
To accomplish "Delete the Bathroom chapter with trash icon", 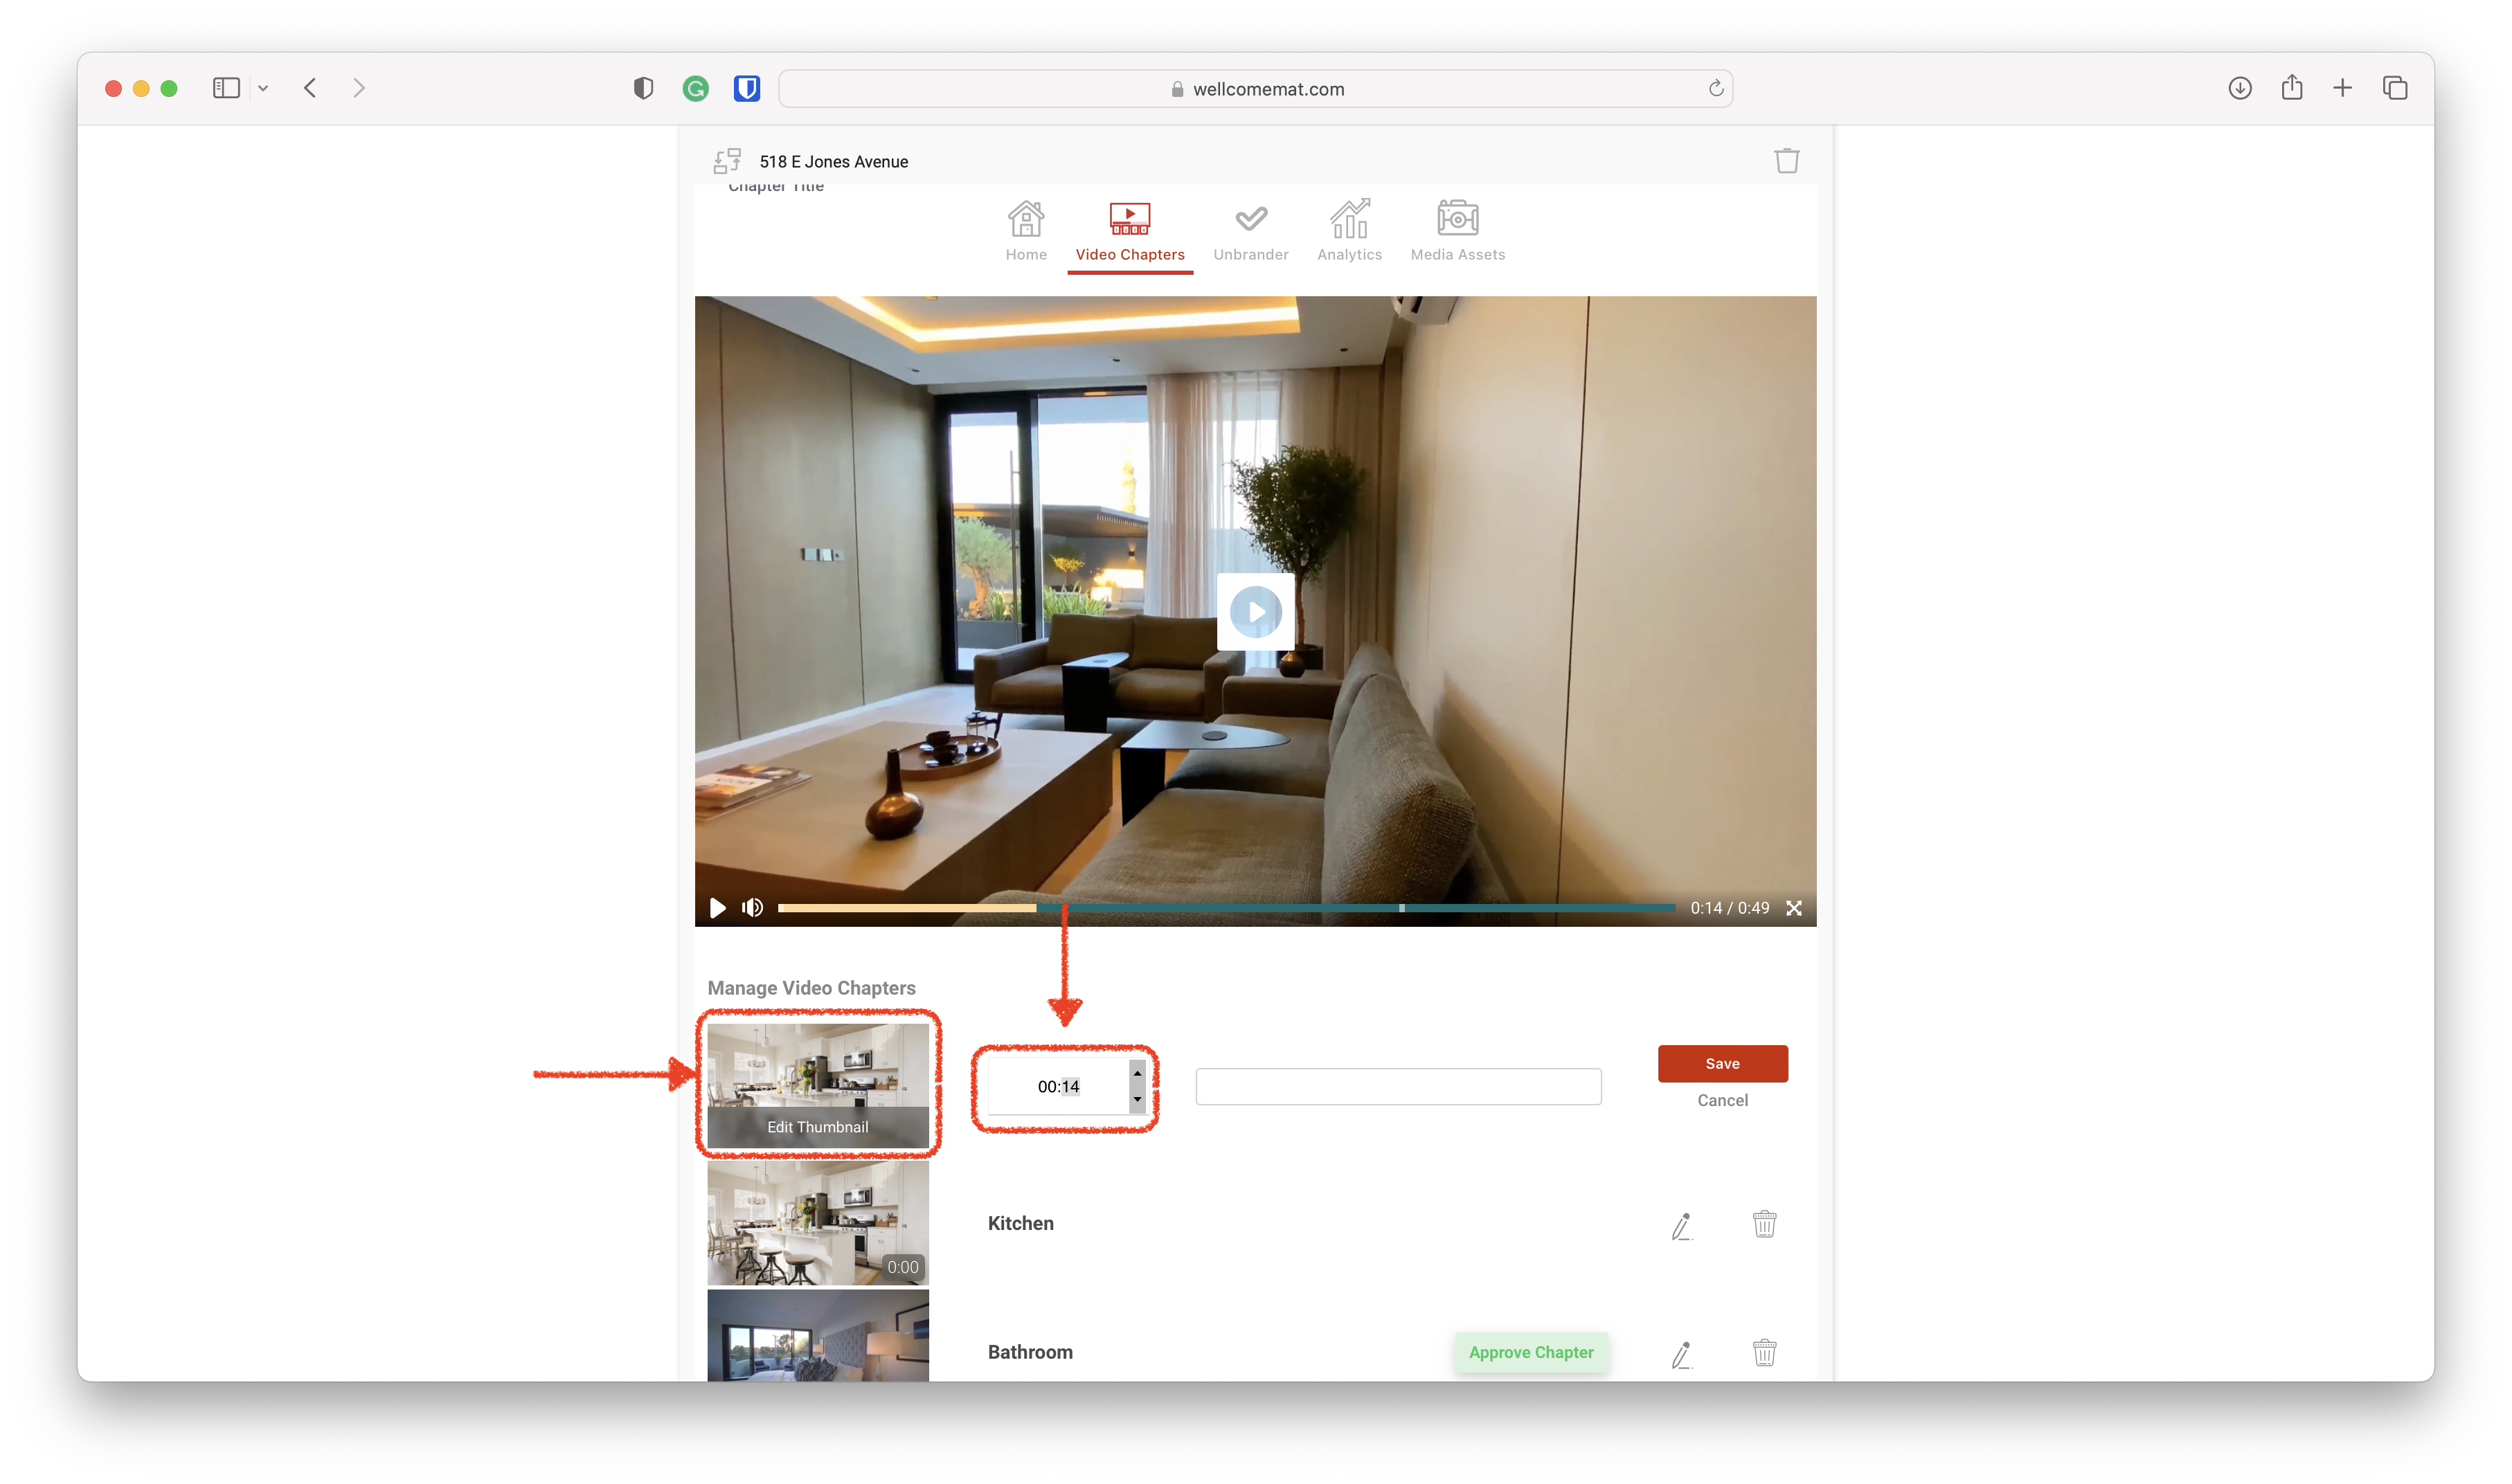I will coord(1764,1353).
